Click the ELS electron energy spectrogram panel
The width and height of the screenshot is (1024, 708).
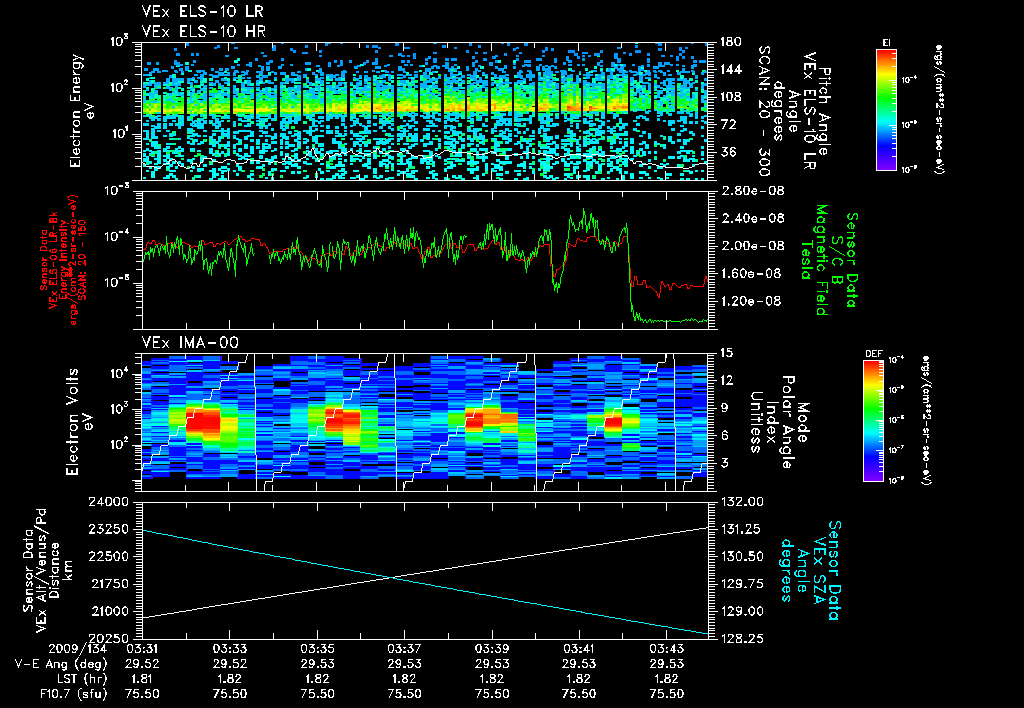coord(425,111)
